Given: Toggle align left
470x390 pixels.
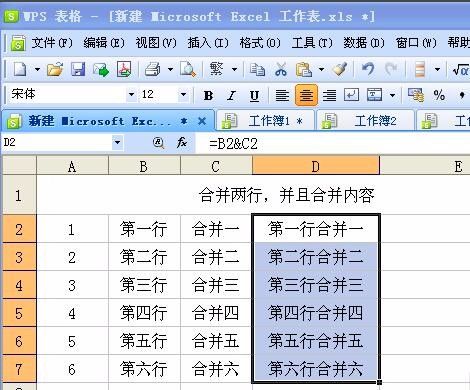Looking at the screenshot, I should point(282,96).
